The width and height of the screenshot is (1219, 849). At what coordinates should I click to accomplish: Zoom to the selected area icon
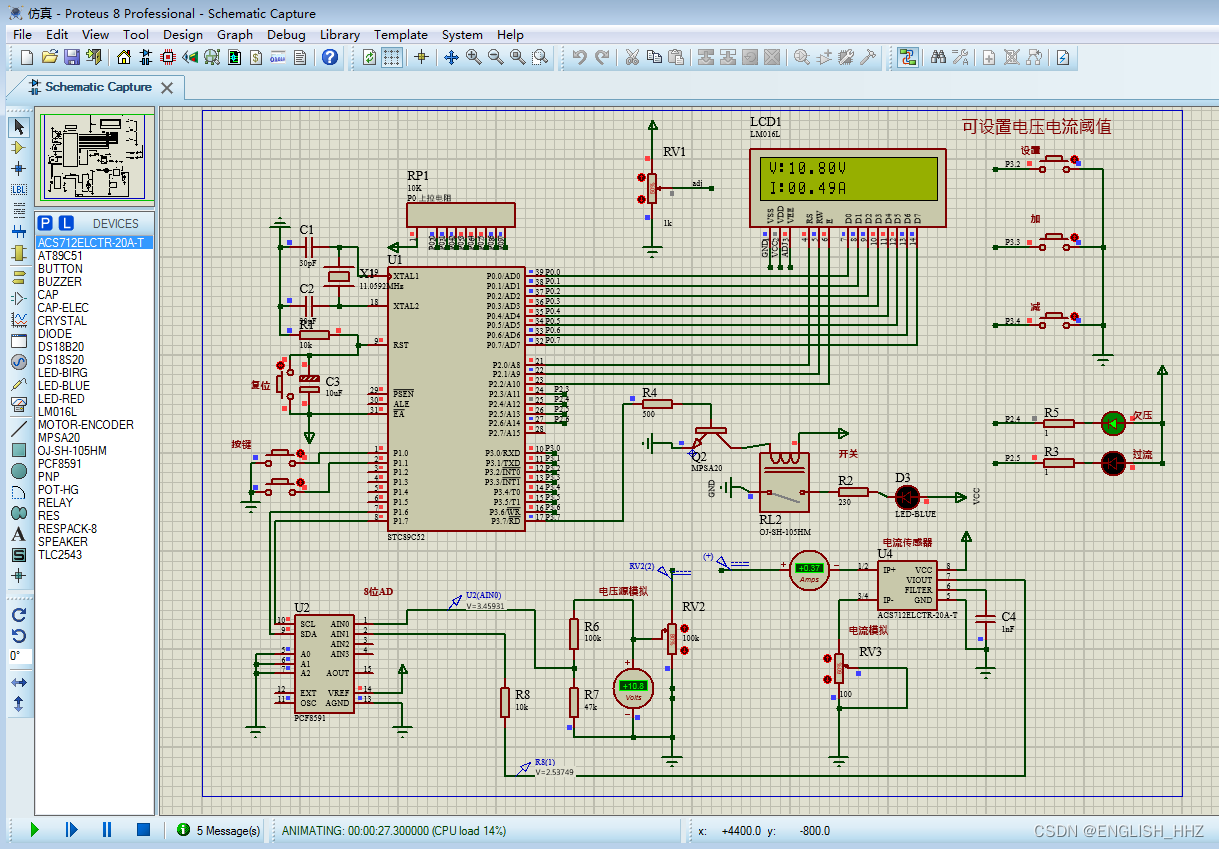pos(540,57)
